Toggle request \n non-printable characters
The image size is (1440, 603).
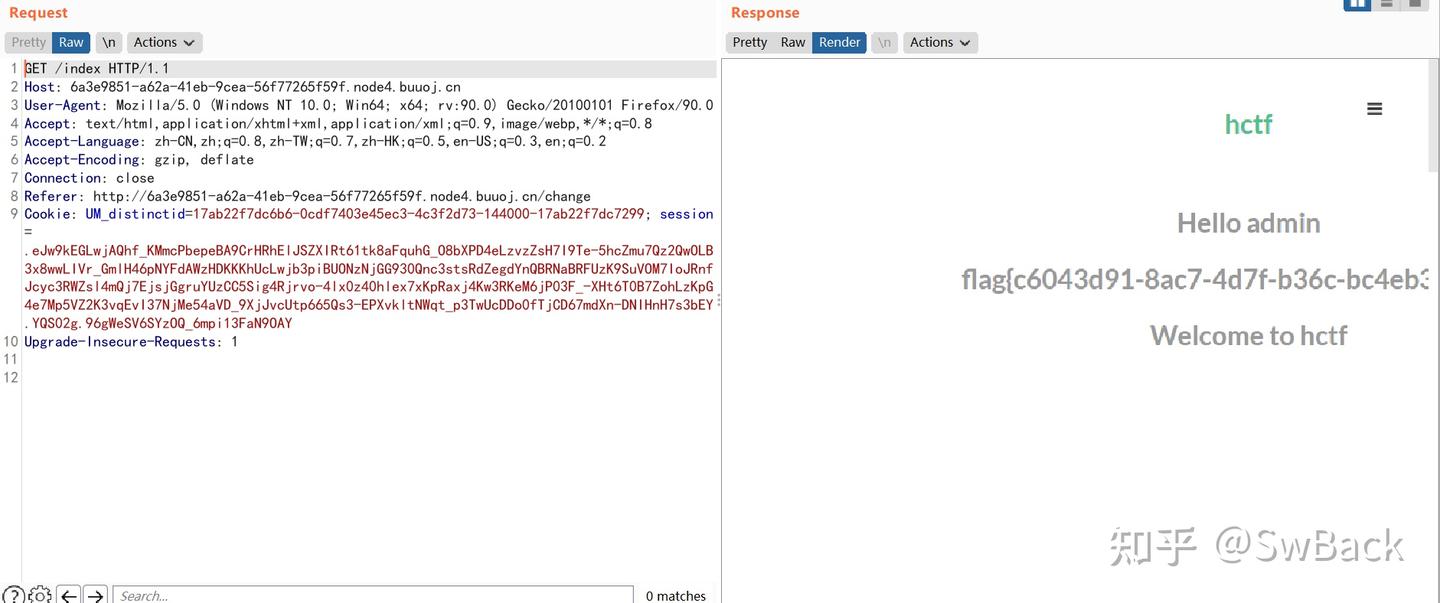tap(109, 42)
